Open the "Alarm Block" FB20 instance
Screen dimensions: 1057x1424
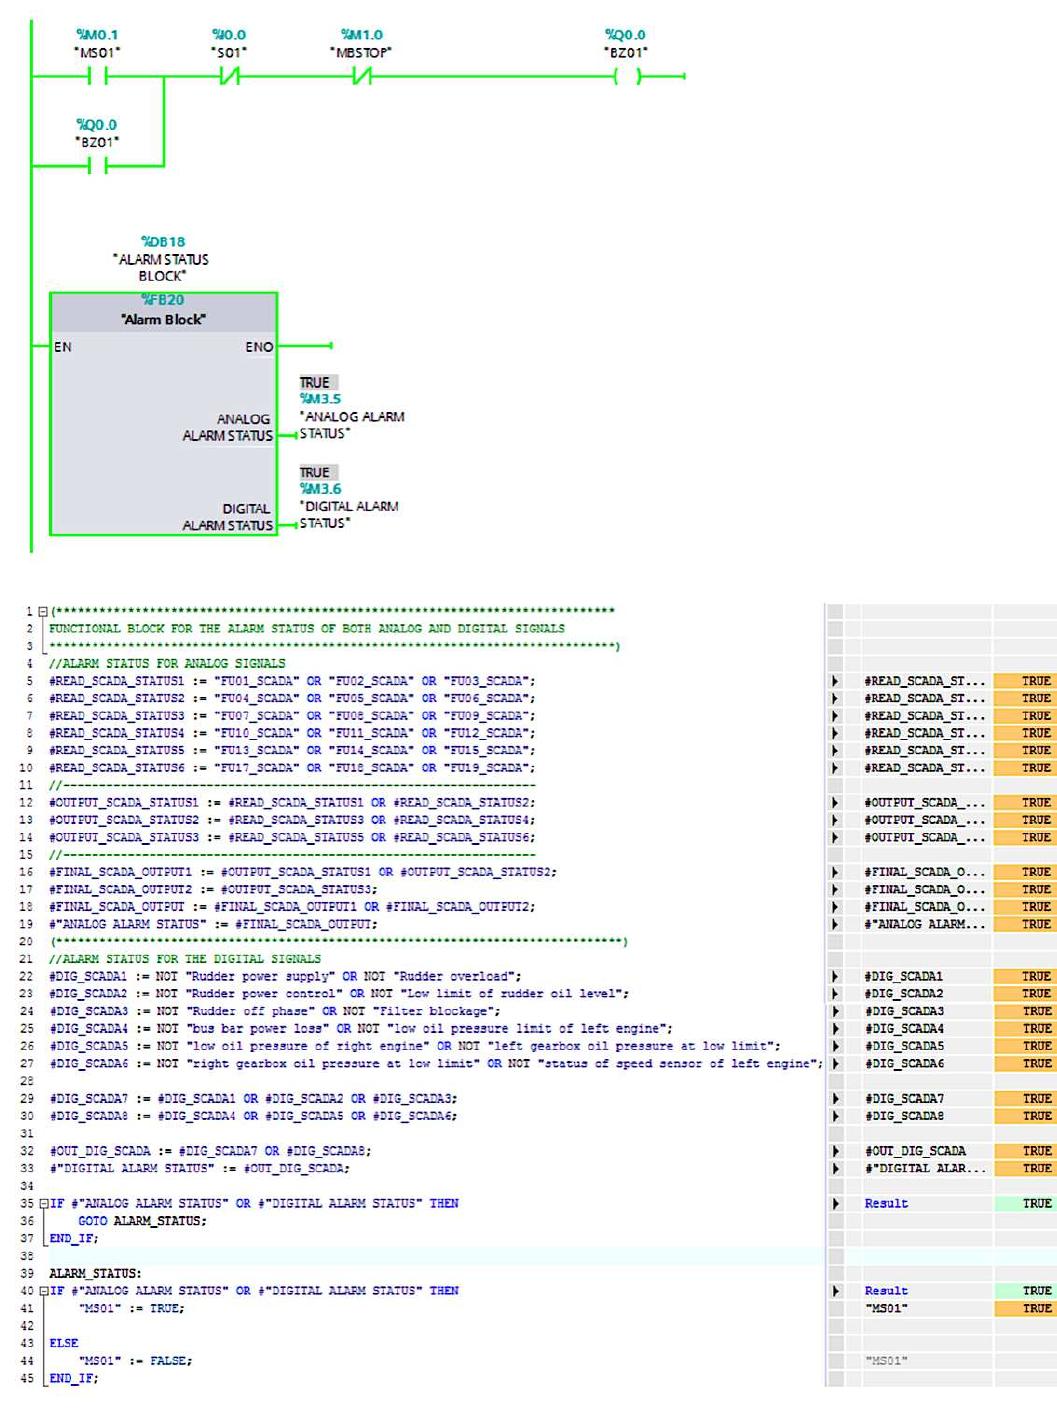(163, 318)
